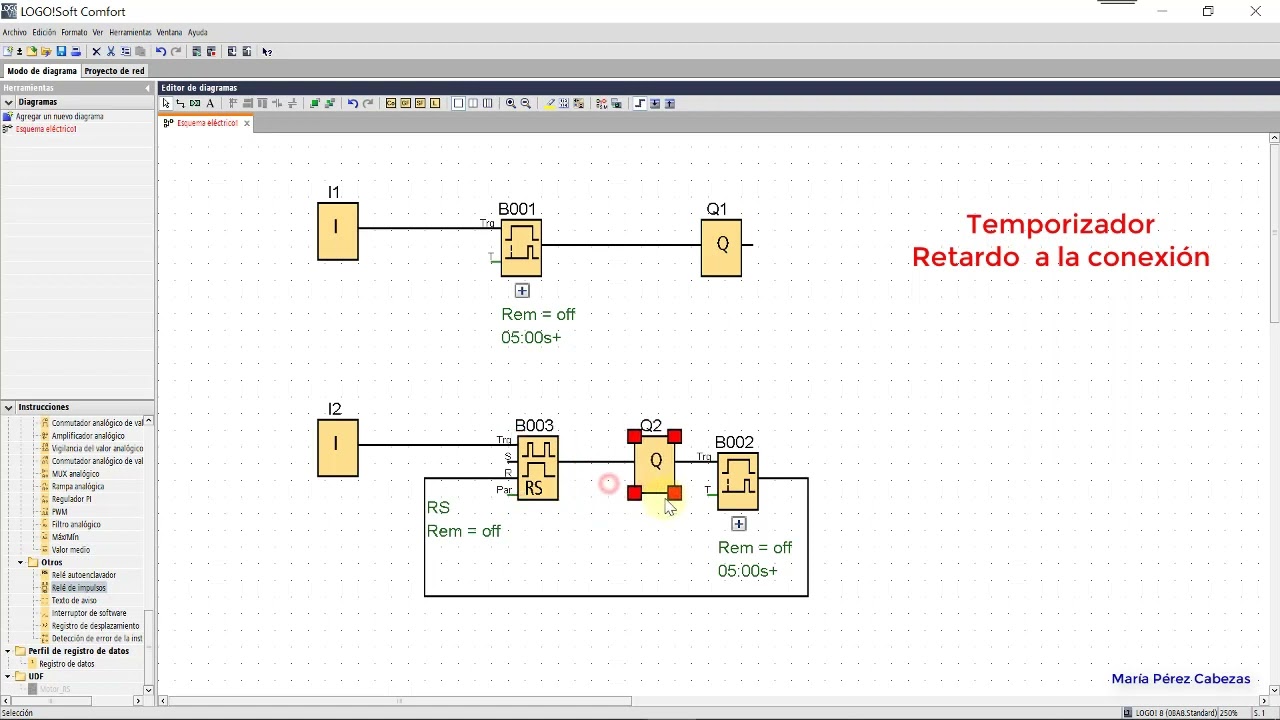Click the Undo arrow in main toolbar
The height and width of the screenshot is (720, 1280).
(x=160, y=51)
